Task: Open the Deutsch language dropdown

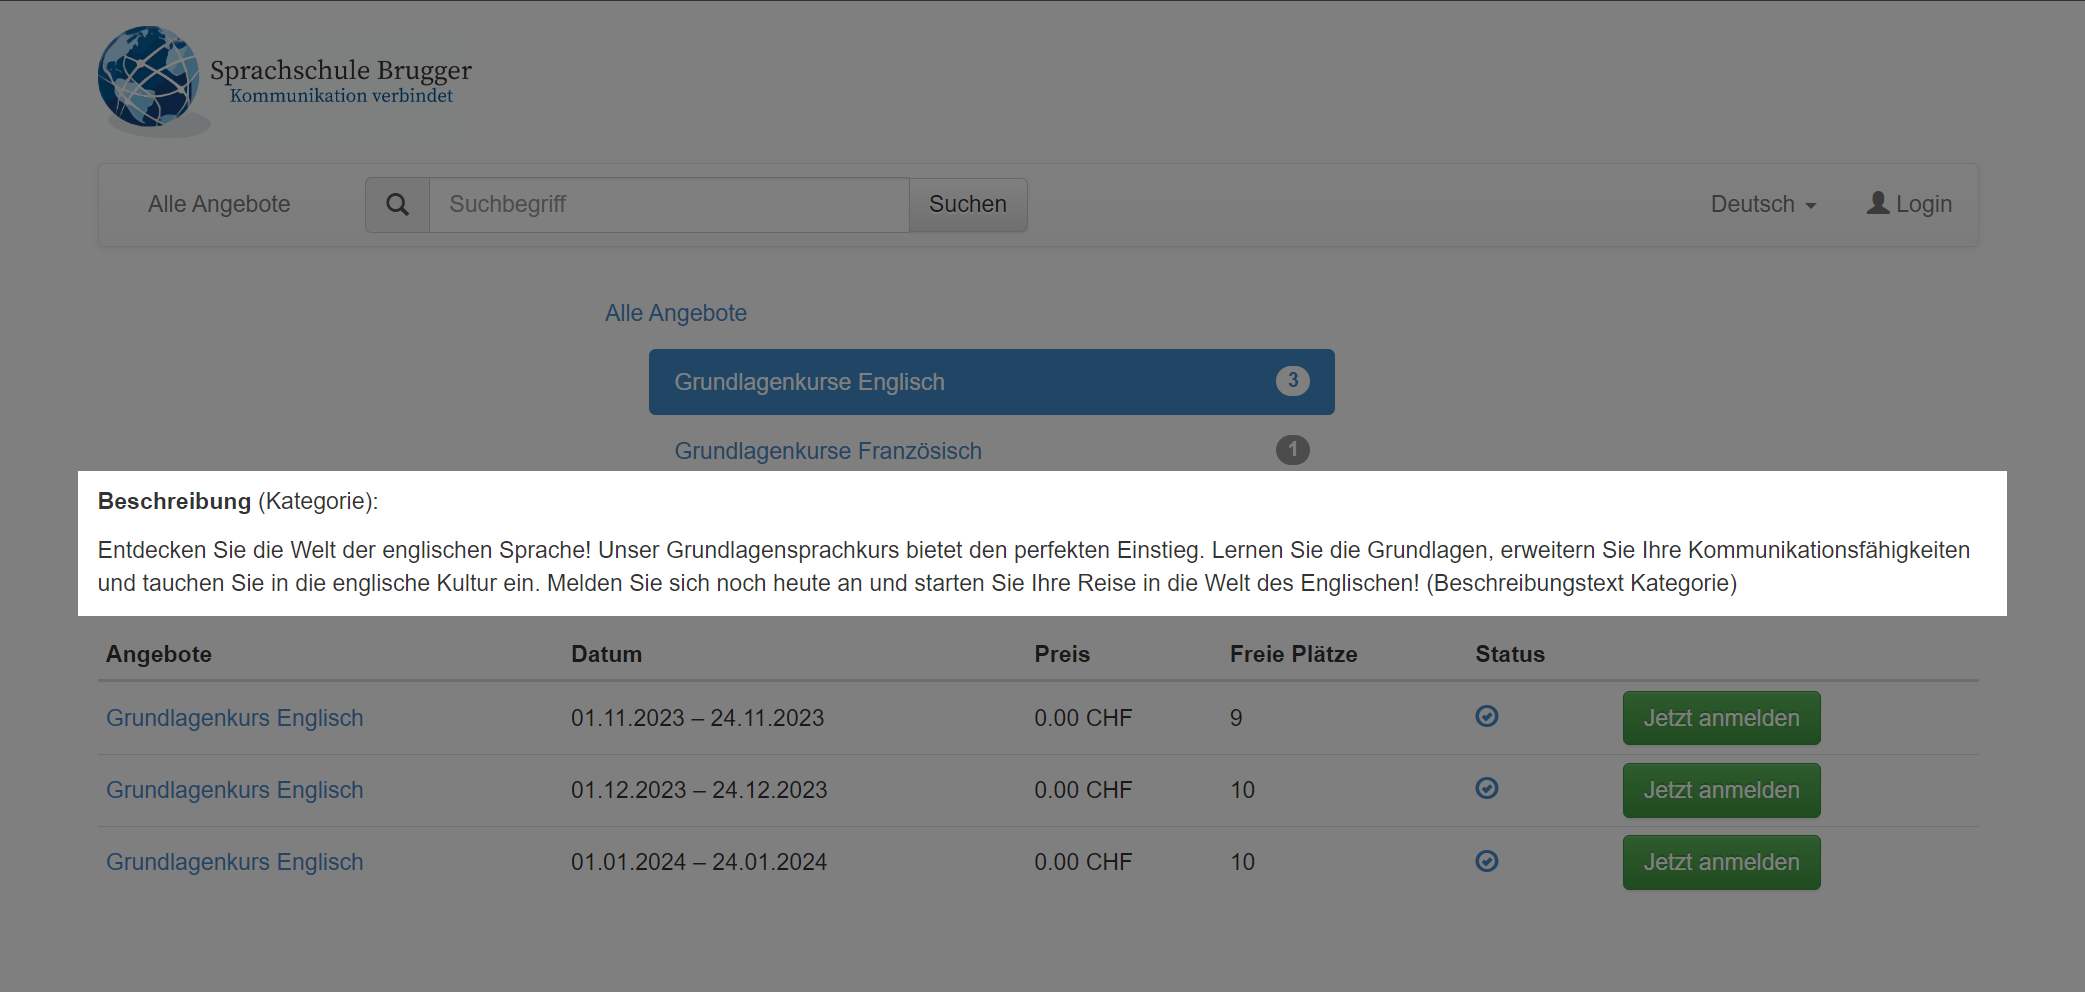Action: [x=1763, y=204]
